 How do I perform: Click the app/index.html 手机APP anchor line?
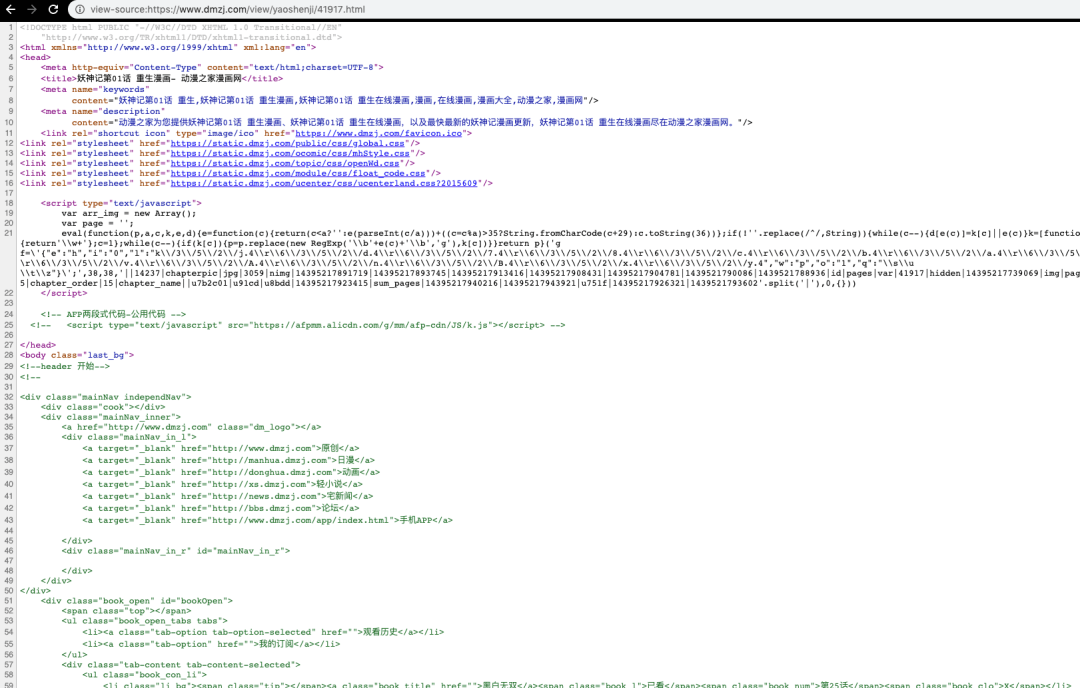[x=267, y=520]
